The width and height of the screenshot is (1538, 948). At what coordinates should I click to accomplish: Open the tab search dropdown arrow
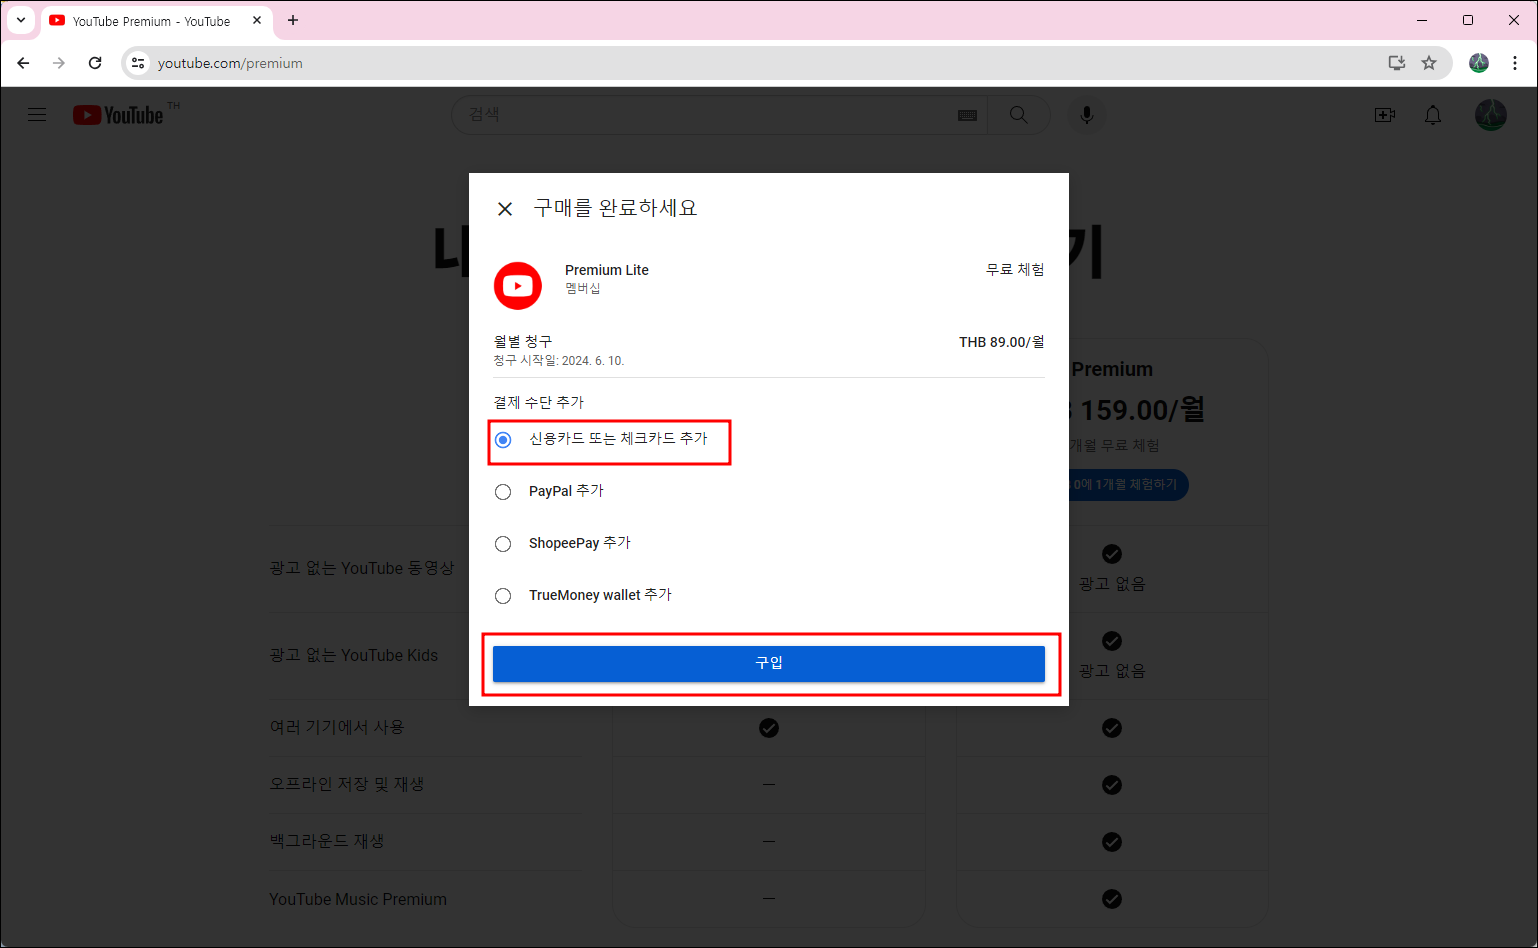pyautogui.click(x=20, y=20)
